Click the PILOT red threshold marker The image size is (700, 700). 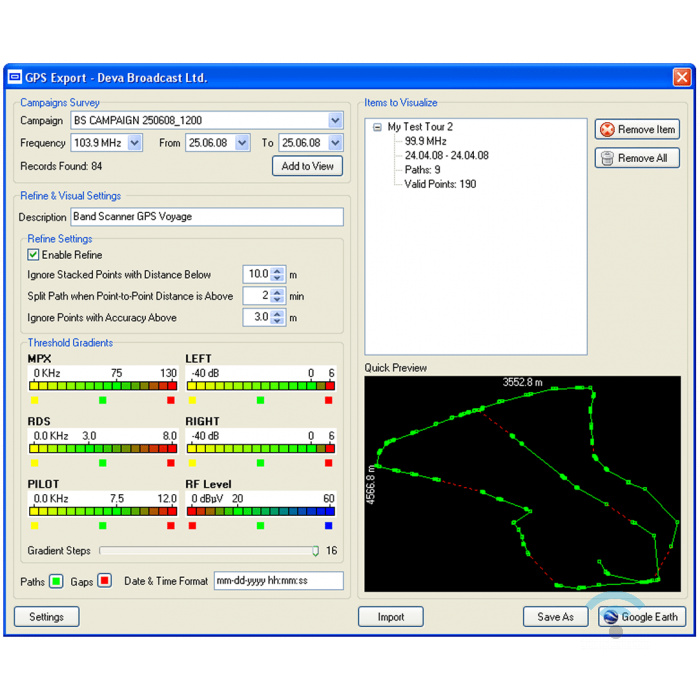(170, 525)
